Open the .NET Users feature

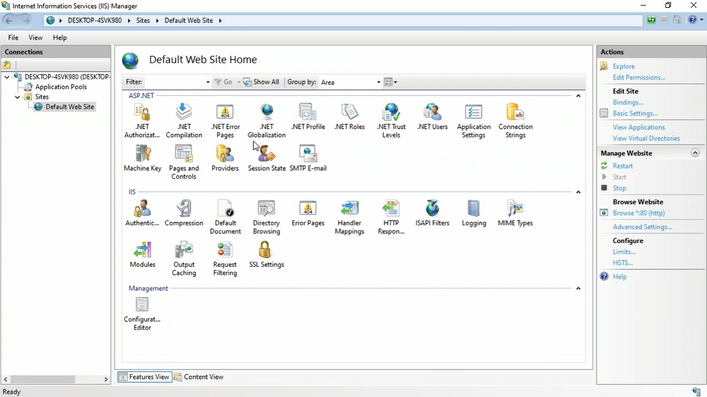coord(432,117)
